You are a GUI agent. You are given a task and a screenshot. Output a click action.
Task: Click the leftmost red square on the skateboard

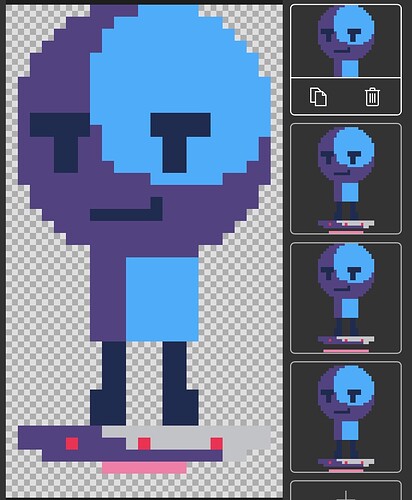click(72, 444)
